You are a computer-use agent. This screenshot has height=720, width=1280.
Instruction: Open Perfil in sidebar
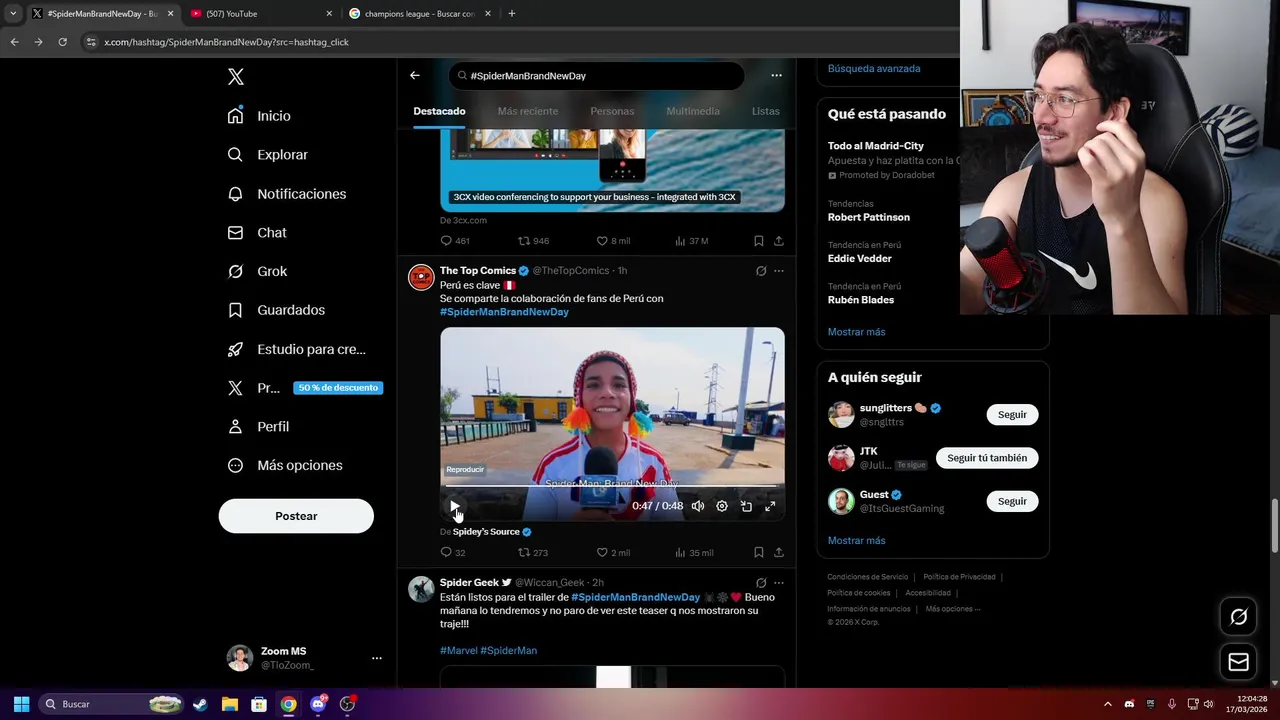(258, 427)
